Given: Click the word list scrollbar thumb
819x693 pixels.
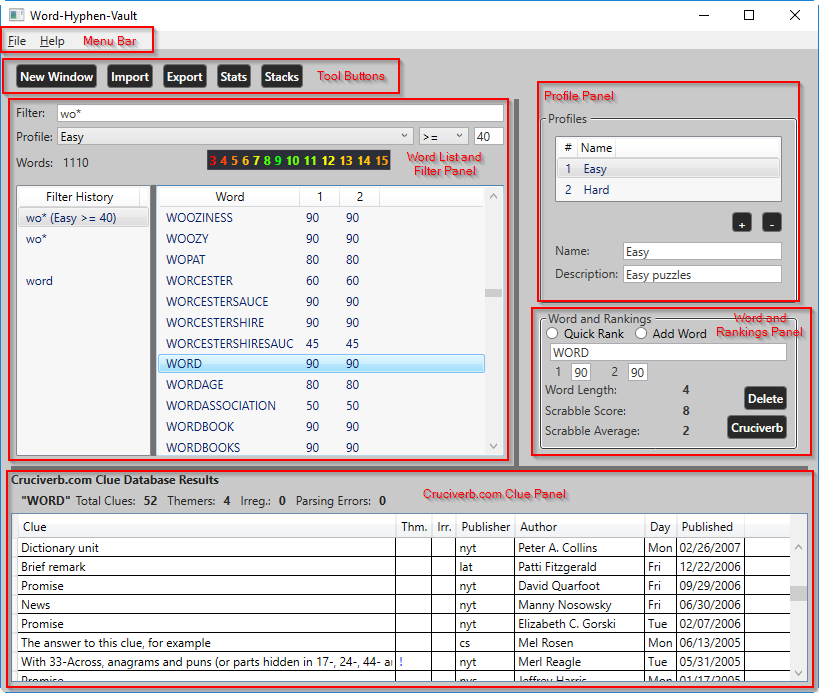Looking at the screenshot, I should point(493,293).
